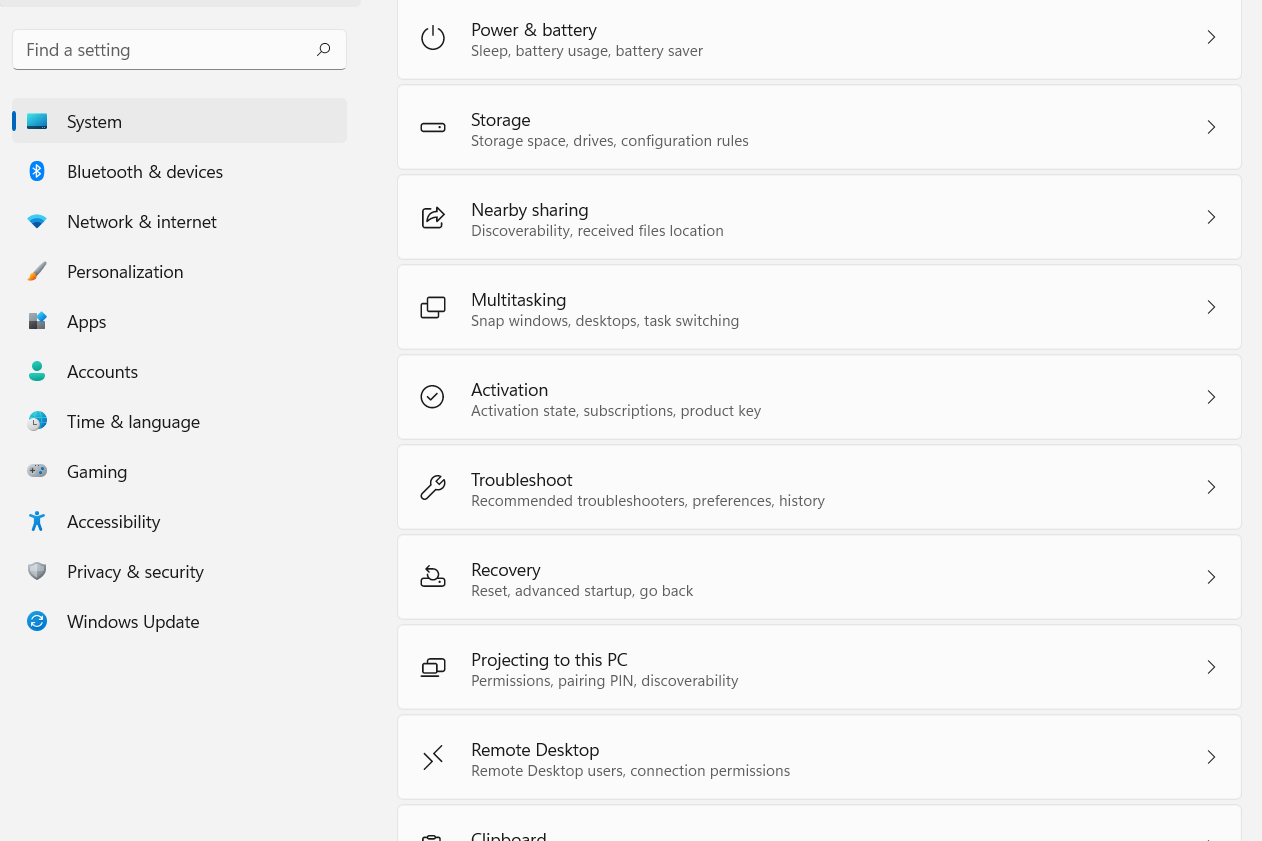1262x841 pixels.
Task: Click the Power & battery icon
Action: [432, 38]
